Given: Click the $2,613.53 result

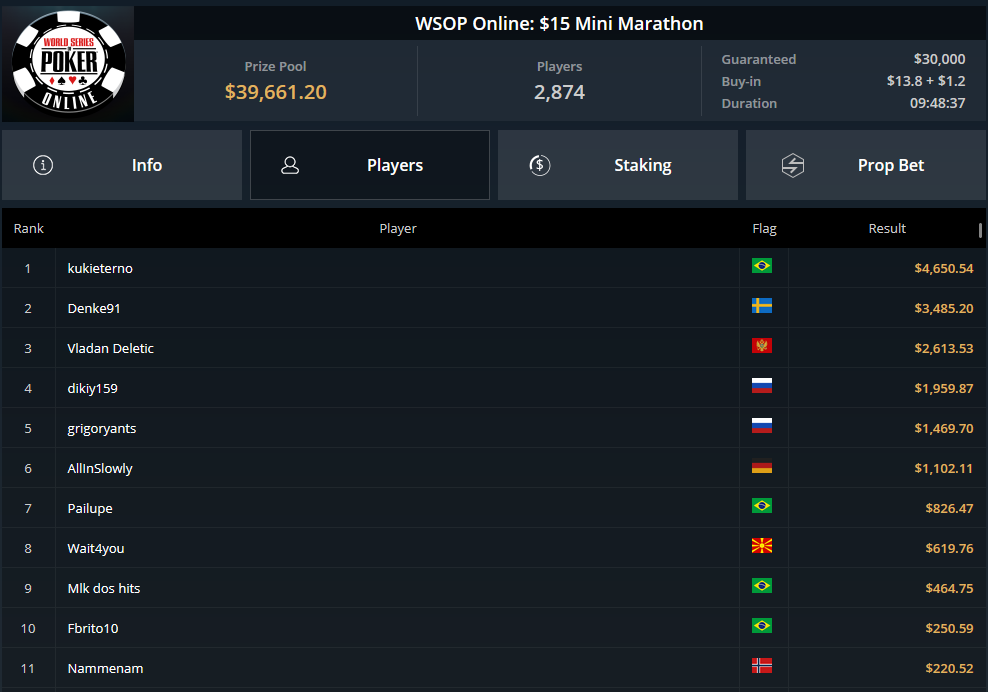Looking at the screenshot, I should pyautogui.click(x=943, y=348).
